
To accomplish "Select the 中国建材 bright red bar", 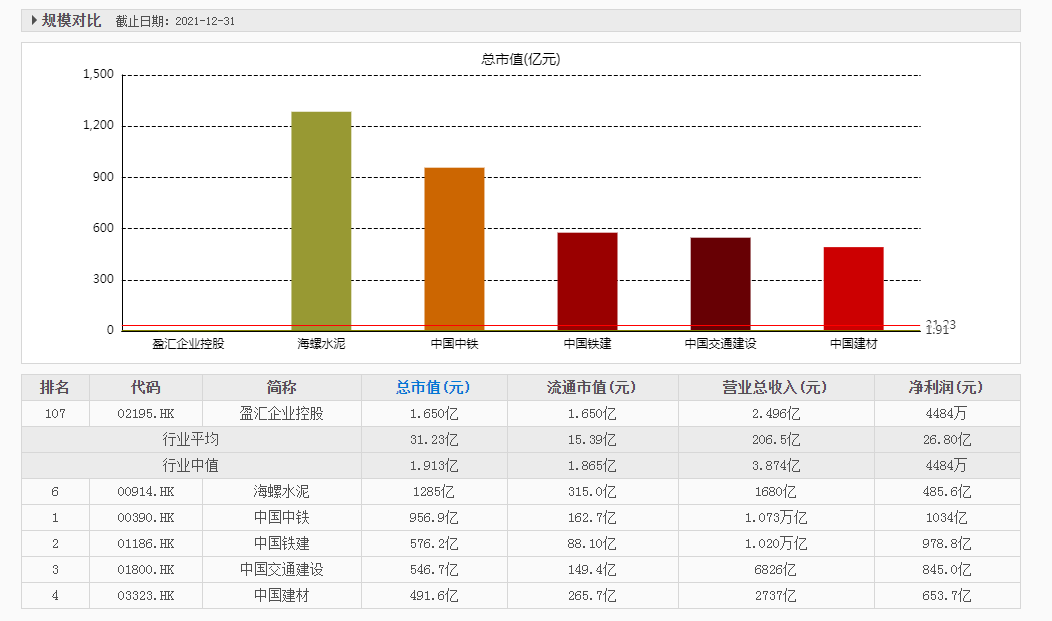I will (x=853, y=288).
